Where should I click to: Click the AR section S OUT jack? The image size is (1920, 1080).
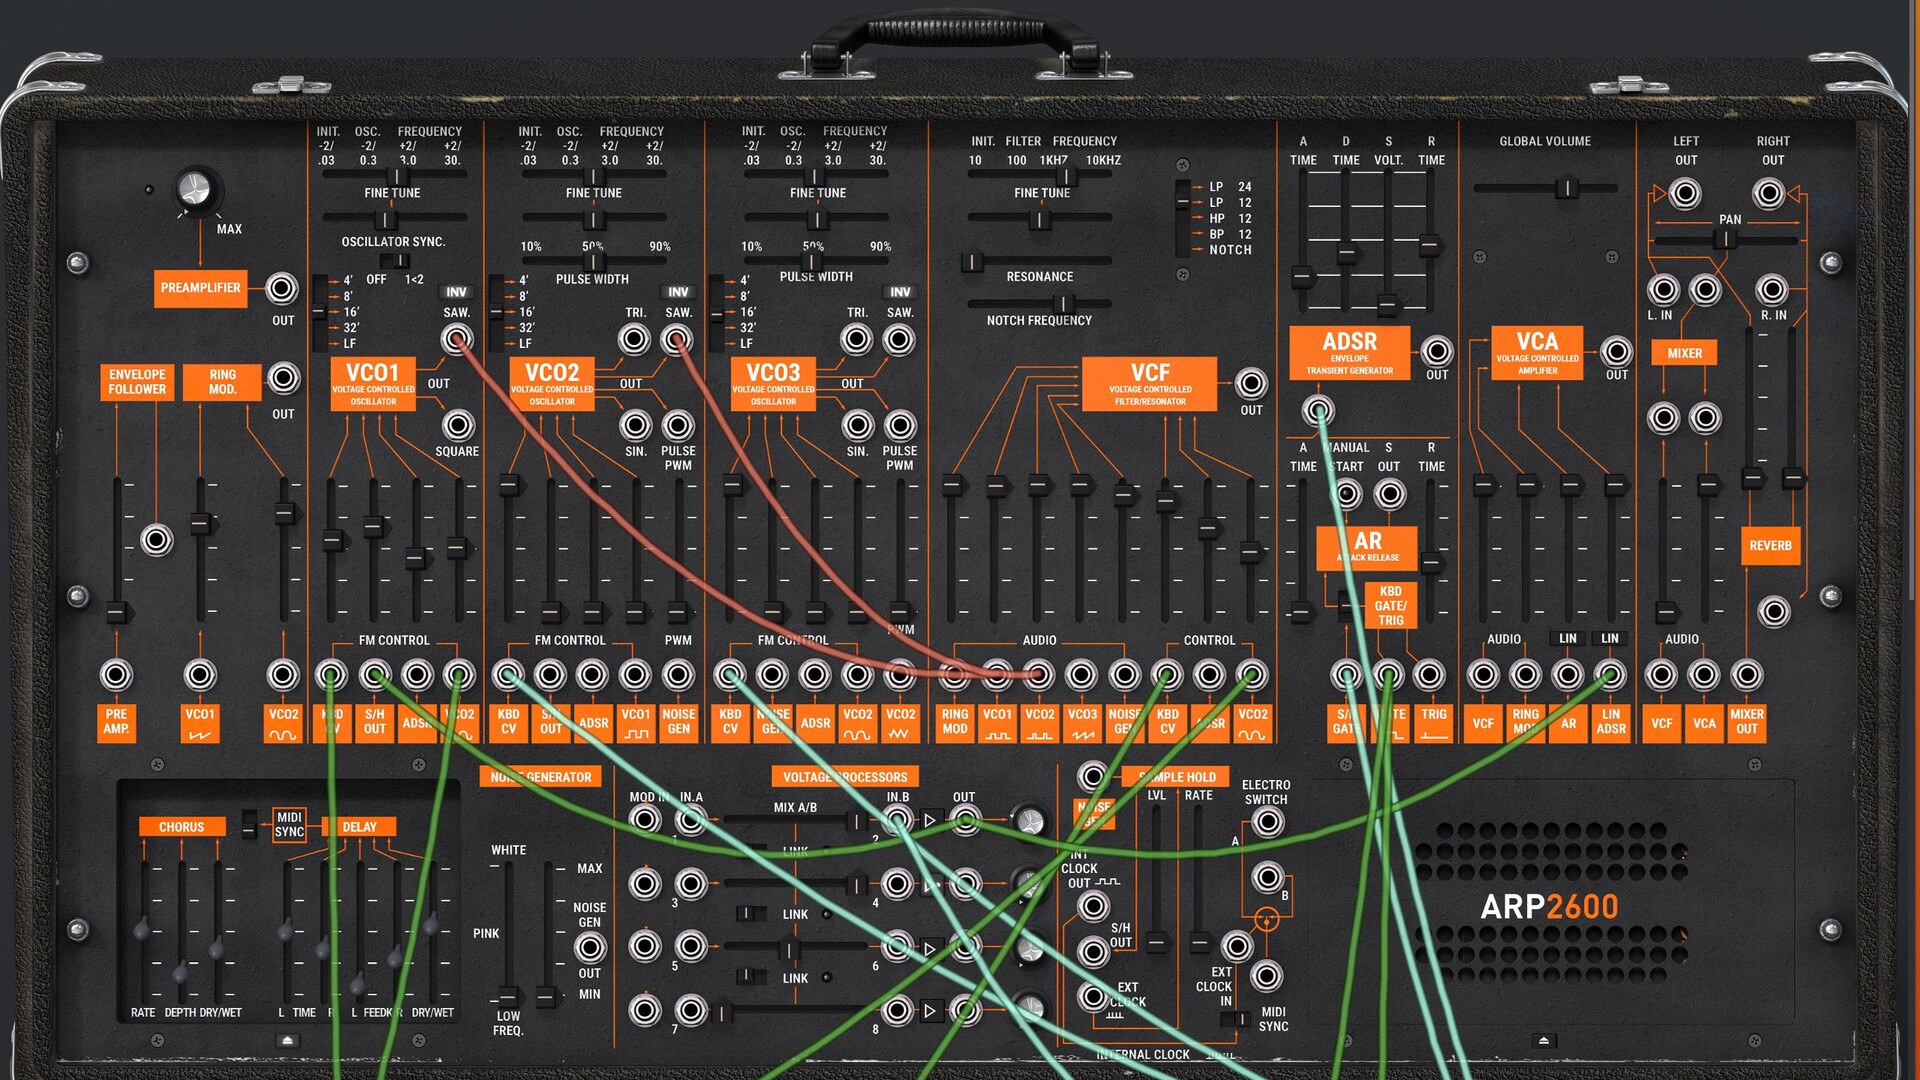tap(1389, 494)
